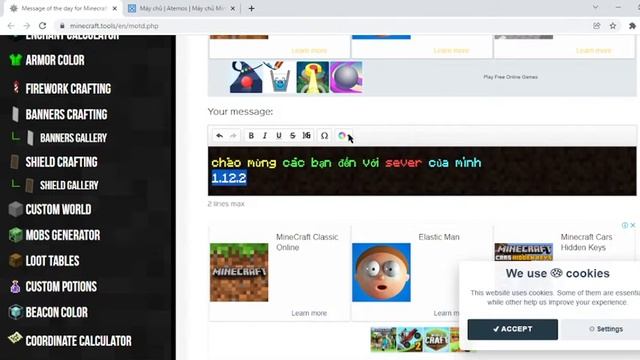
Task: Select the Message of the day browser tab
Action: tap(63, 8)
